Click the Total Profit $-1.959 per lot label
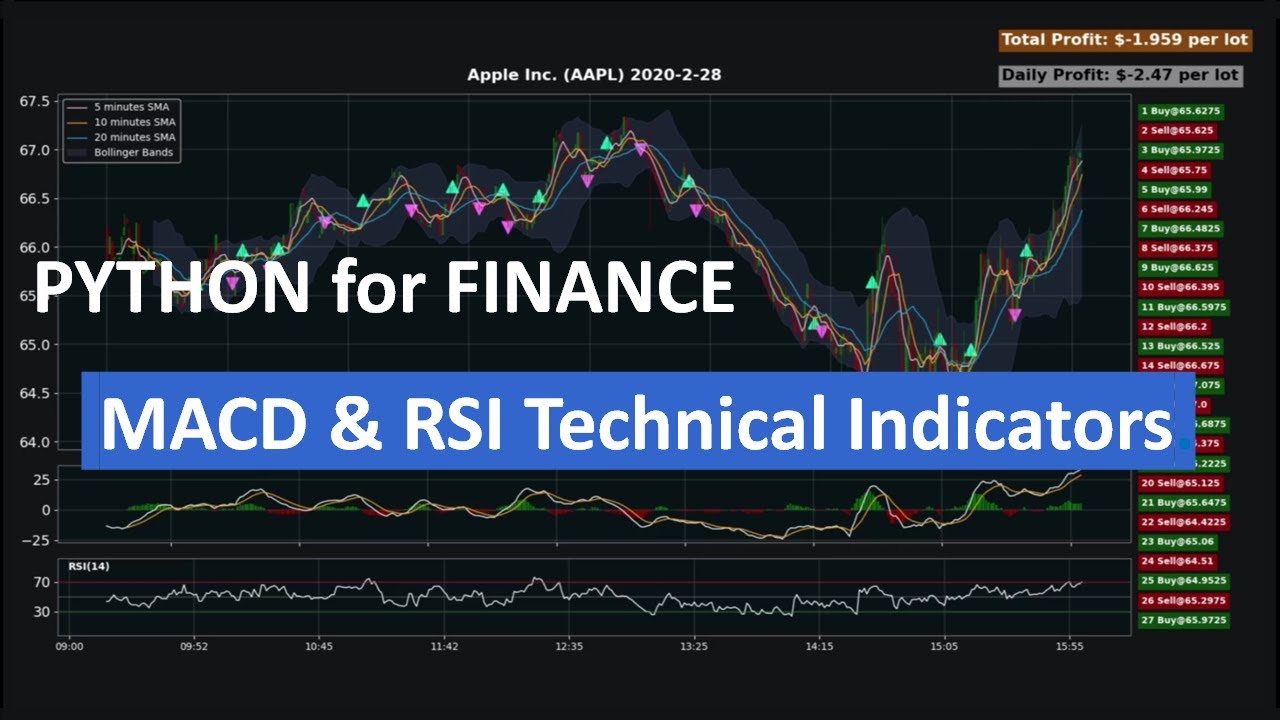The width and height of the screenshot is (1280, 720). (1125, 40)
